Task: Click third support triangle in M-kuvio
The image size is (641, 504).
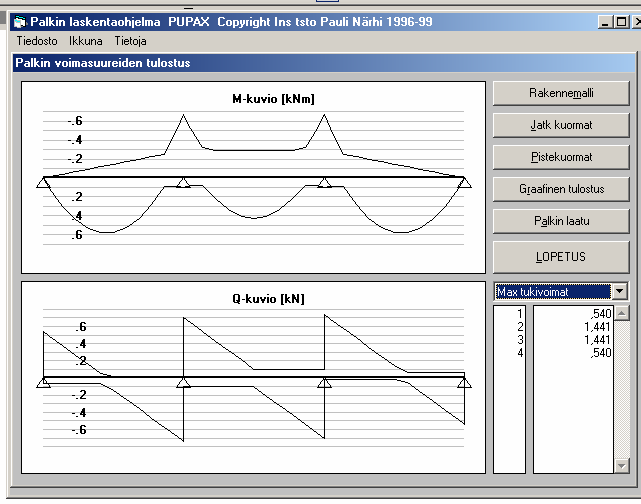Action: (324, 182)
